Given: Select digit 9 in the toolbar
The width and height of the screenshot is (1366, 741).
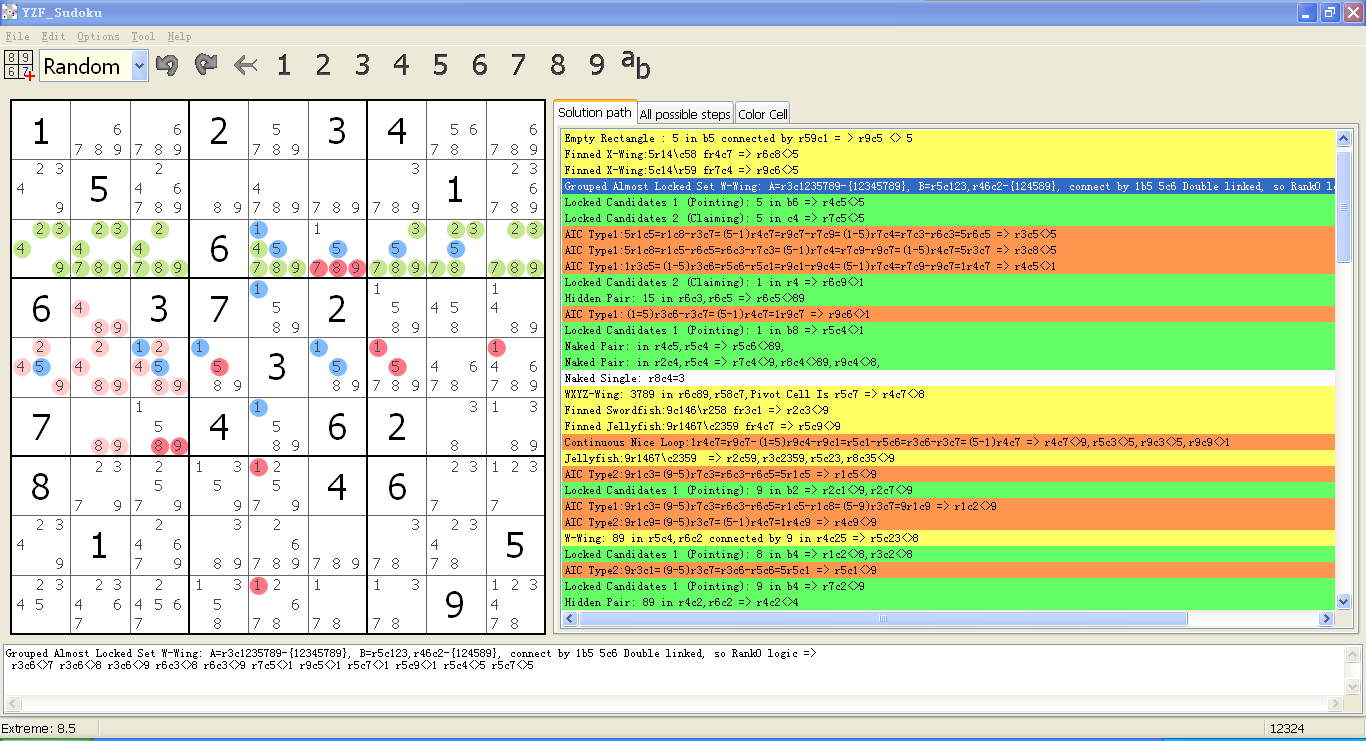Looking at the screenshot, I should [x=597, y=66].
